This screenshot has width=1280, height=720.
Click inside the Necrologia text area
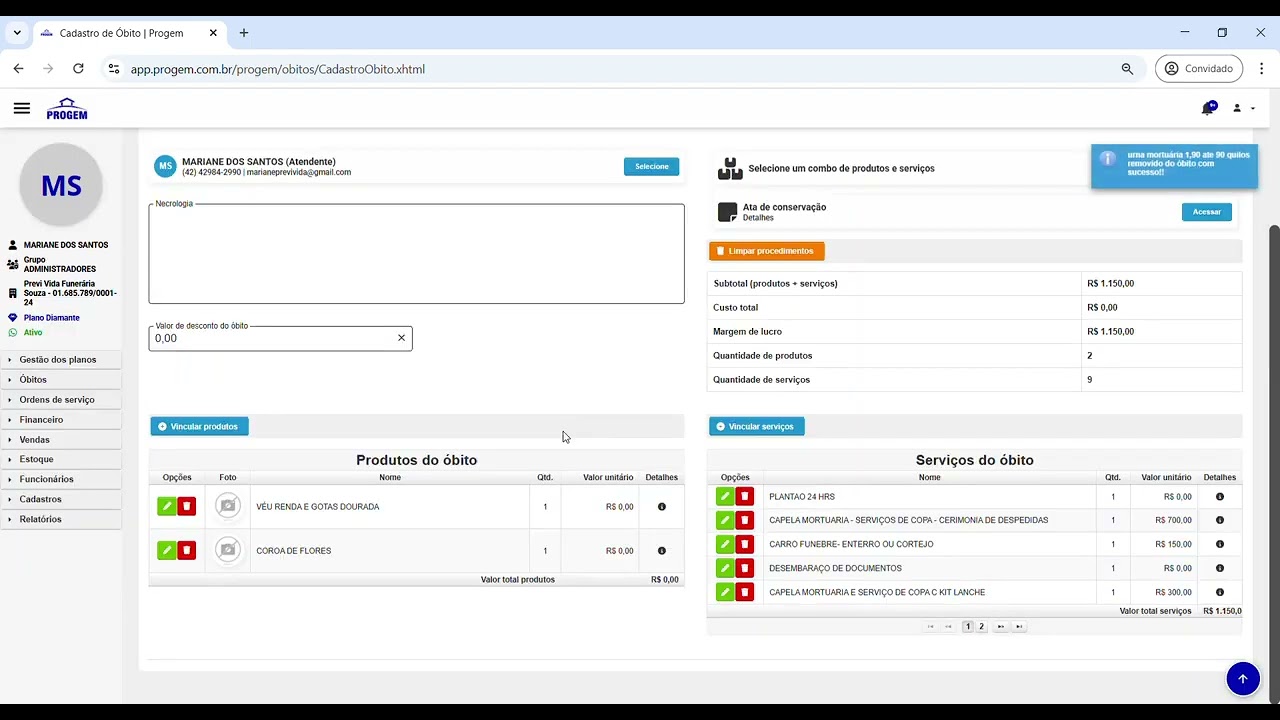(x=416, y=254)
